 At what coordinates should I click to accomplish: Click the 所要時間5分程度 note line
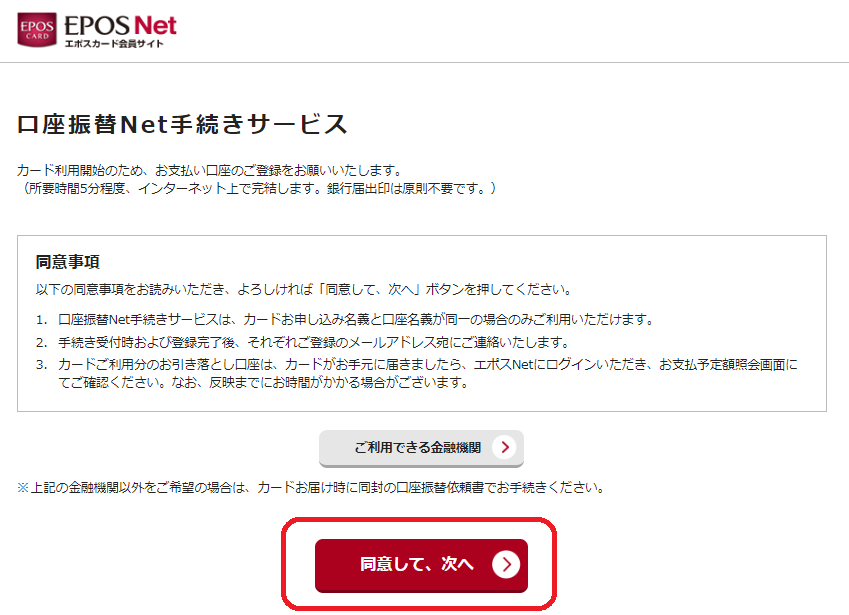(x=257, y=188)
